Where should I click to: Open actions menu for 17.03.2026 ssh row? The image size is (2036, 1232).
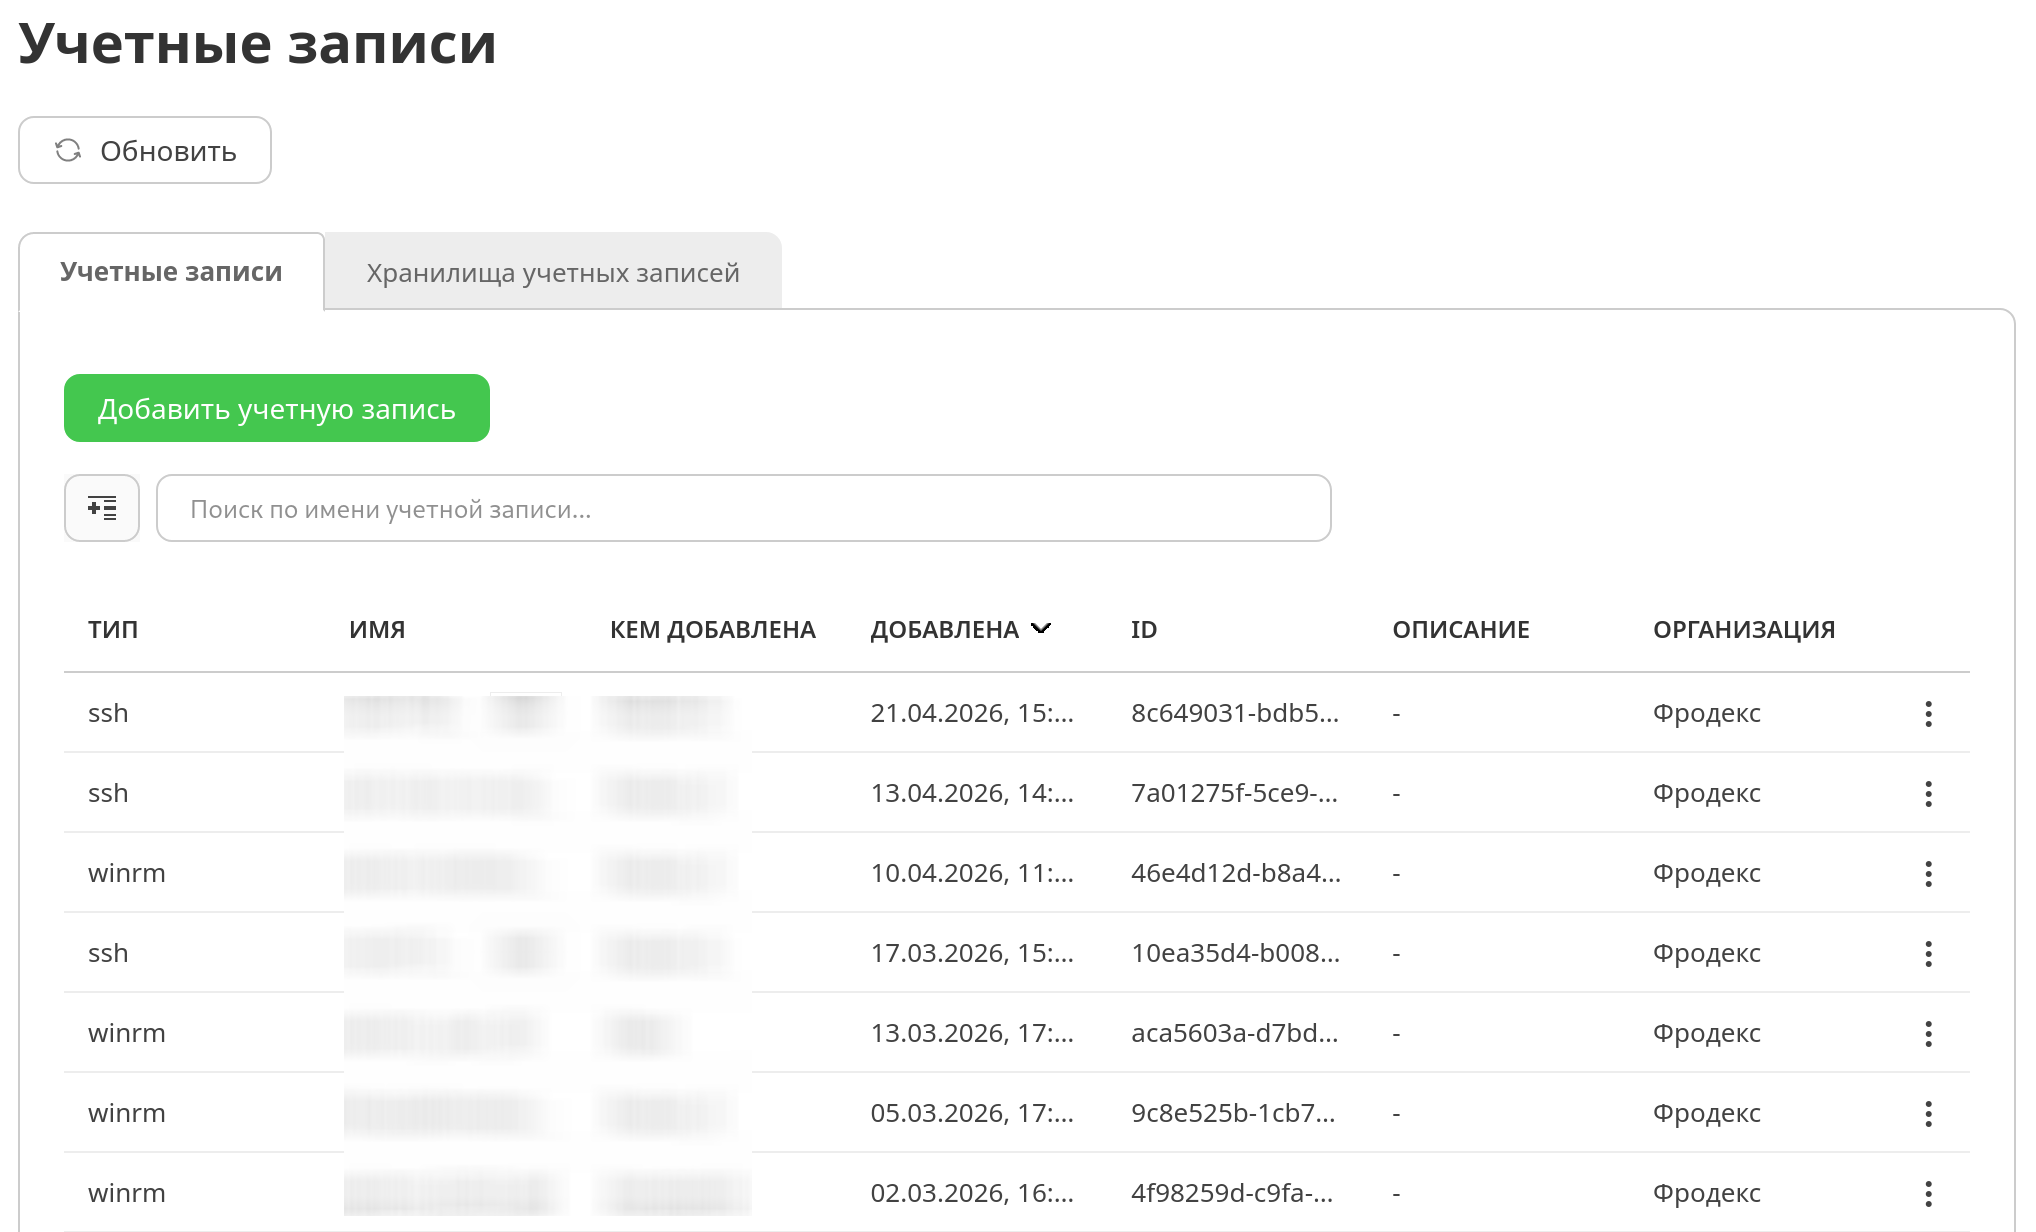click(1928, 953)
